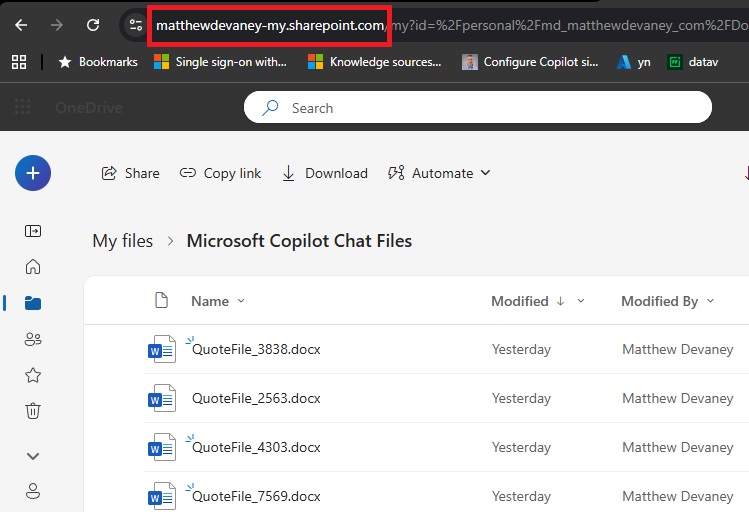The image size is (749, 512).
Task: Go back in browser history
Action: [21, 25]
